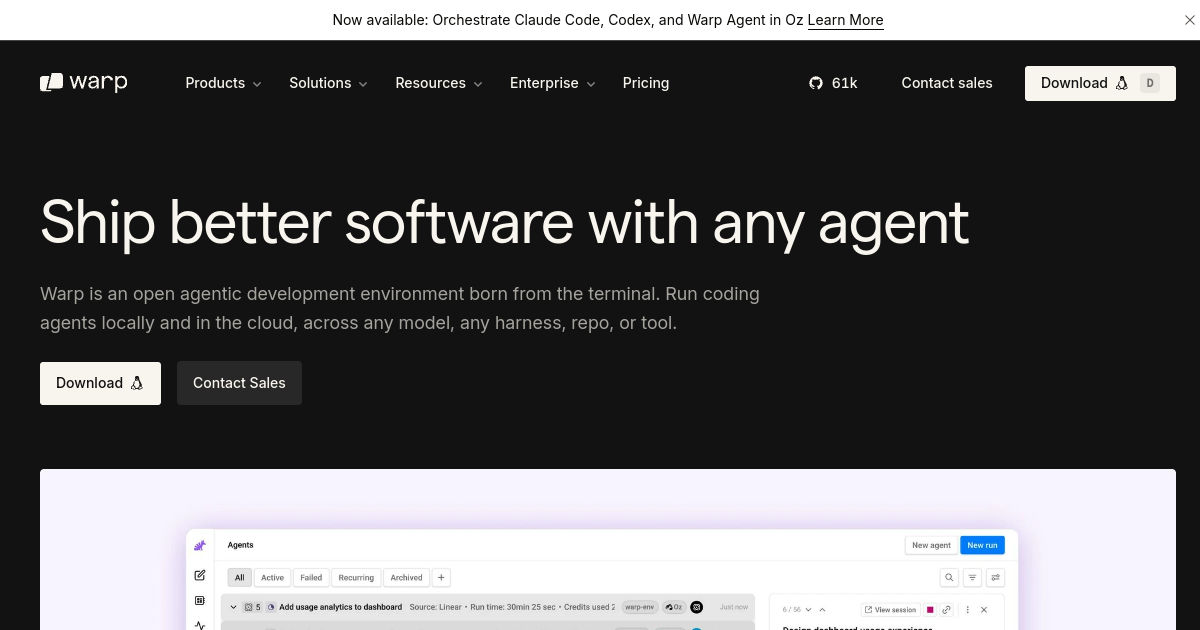Click the compose edit icon in sidebar
Viewport: 1200px width, 630px height.
(x=200, y=575)
